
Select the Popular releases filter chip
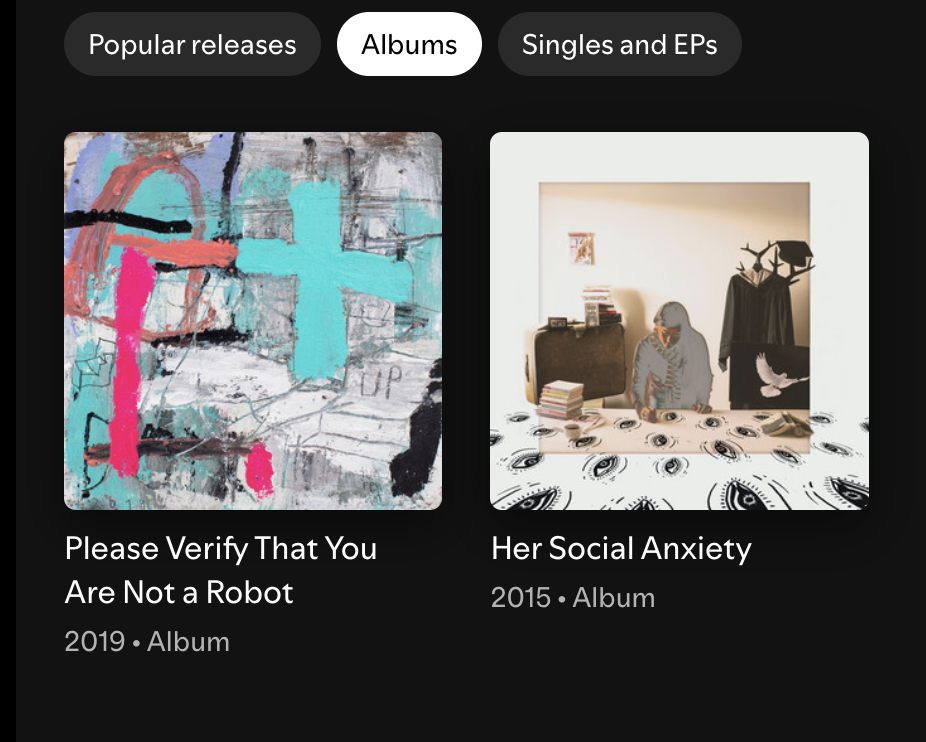pyautogui.click(x=192, y=44)
